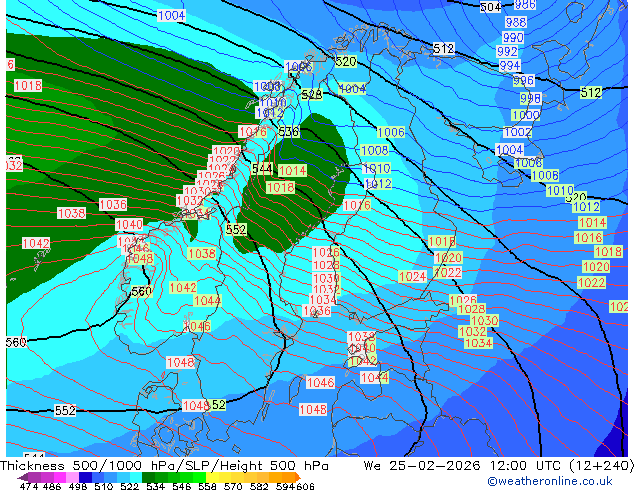Click the date text 'We 25-02-2026 12:00 UTC'
This screenshot has width=634, height=490.
click(464, 465)
